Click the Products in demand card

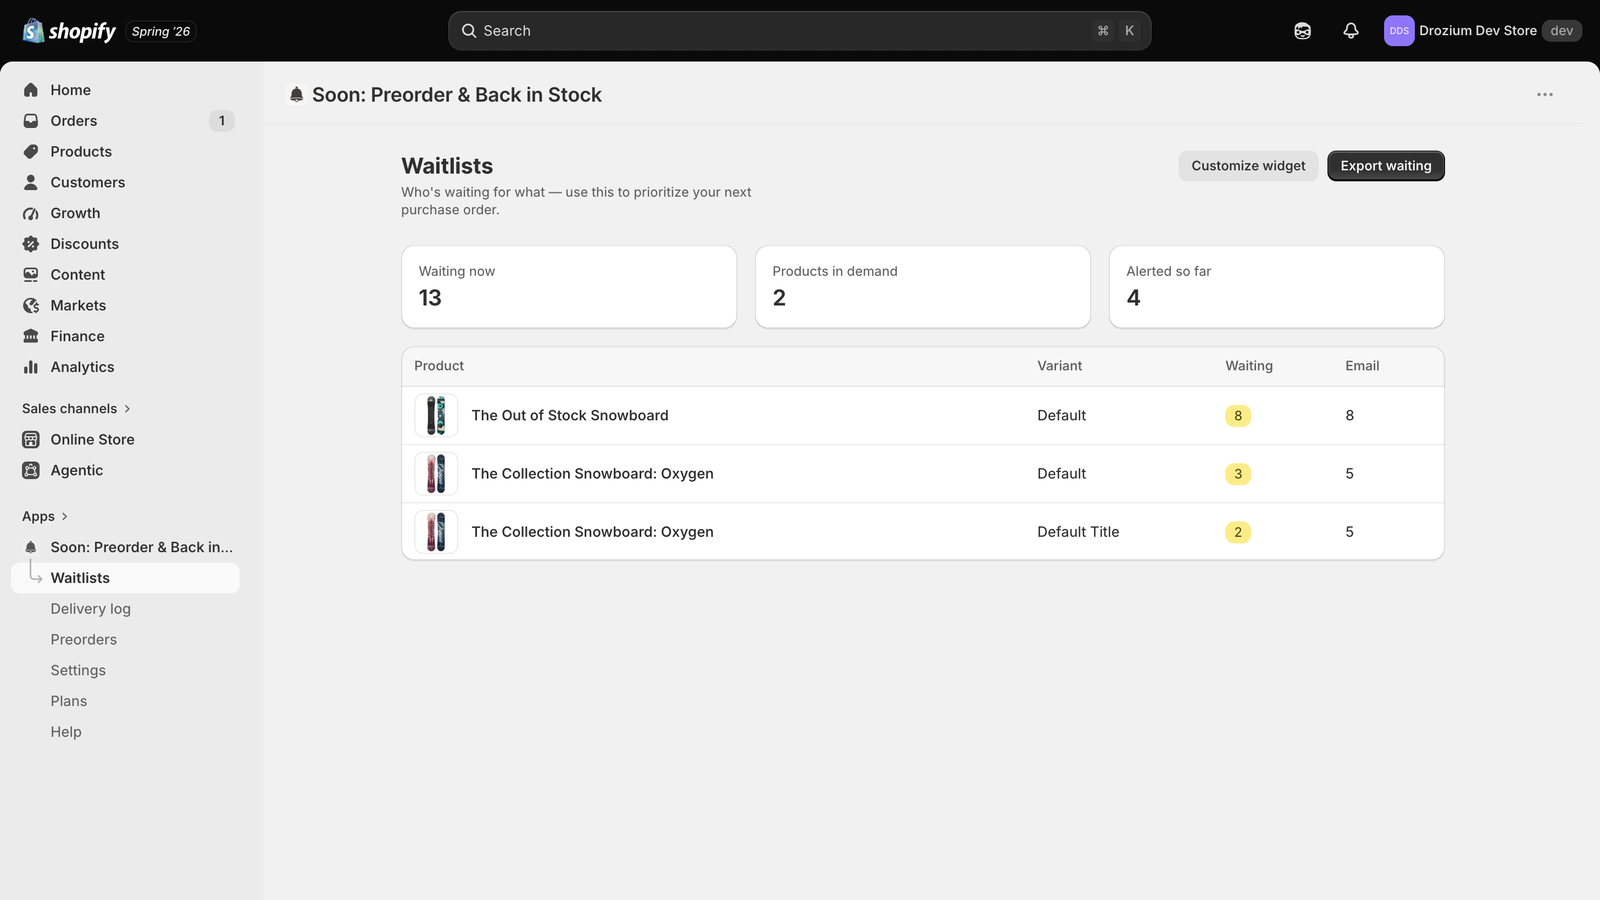[x=923, y=287]
